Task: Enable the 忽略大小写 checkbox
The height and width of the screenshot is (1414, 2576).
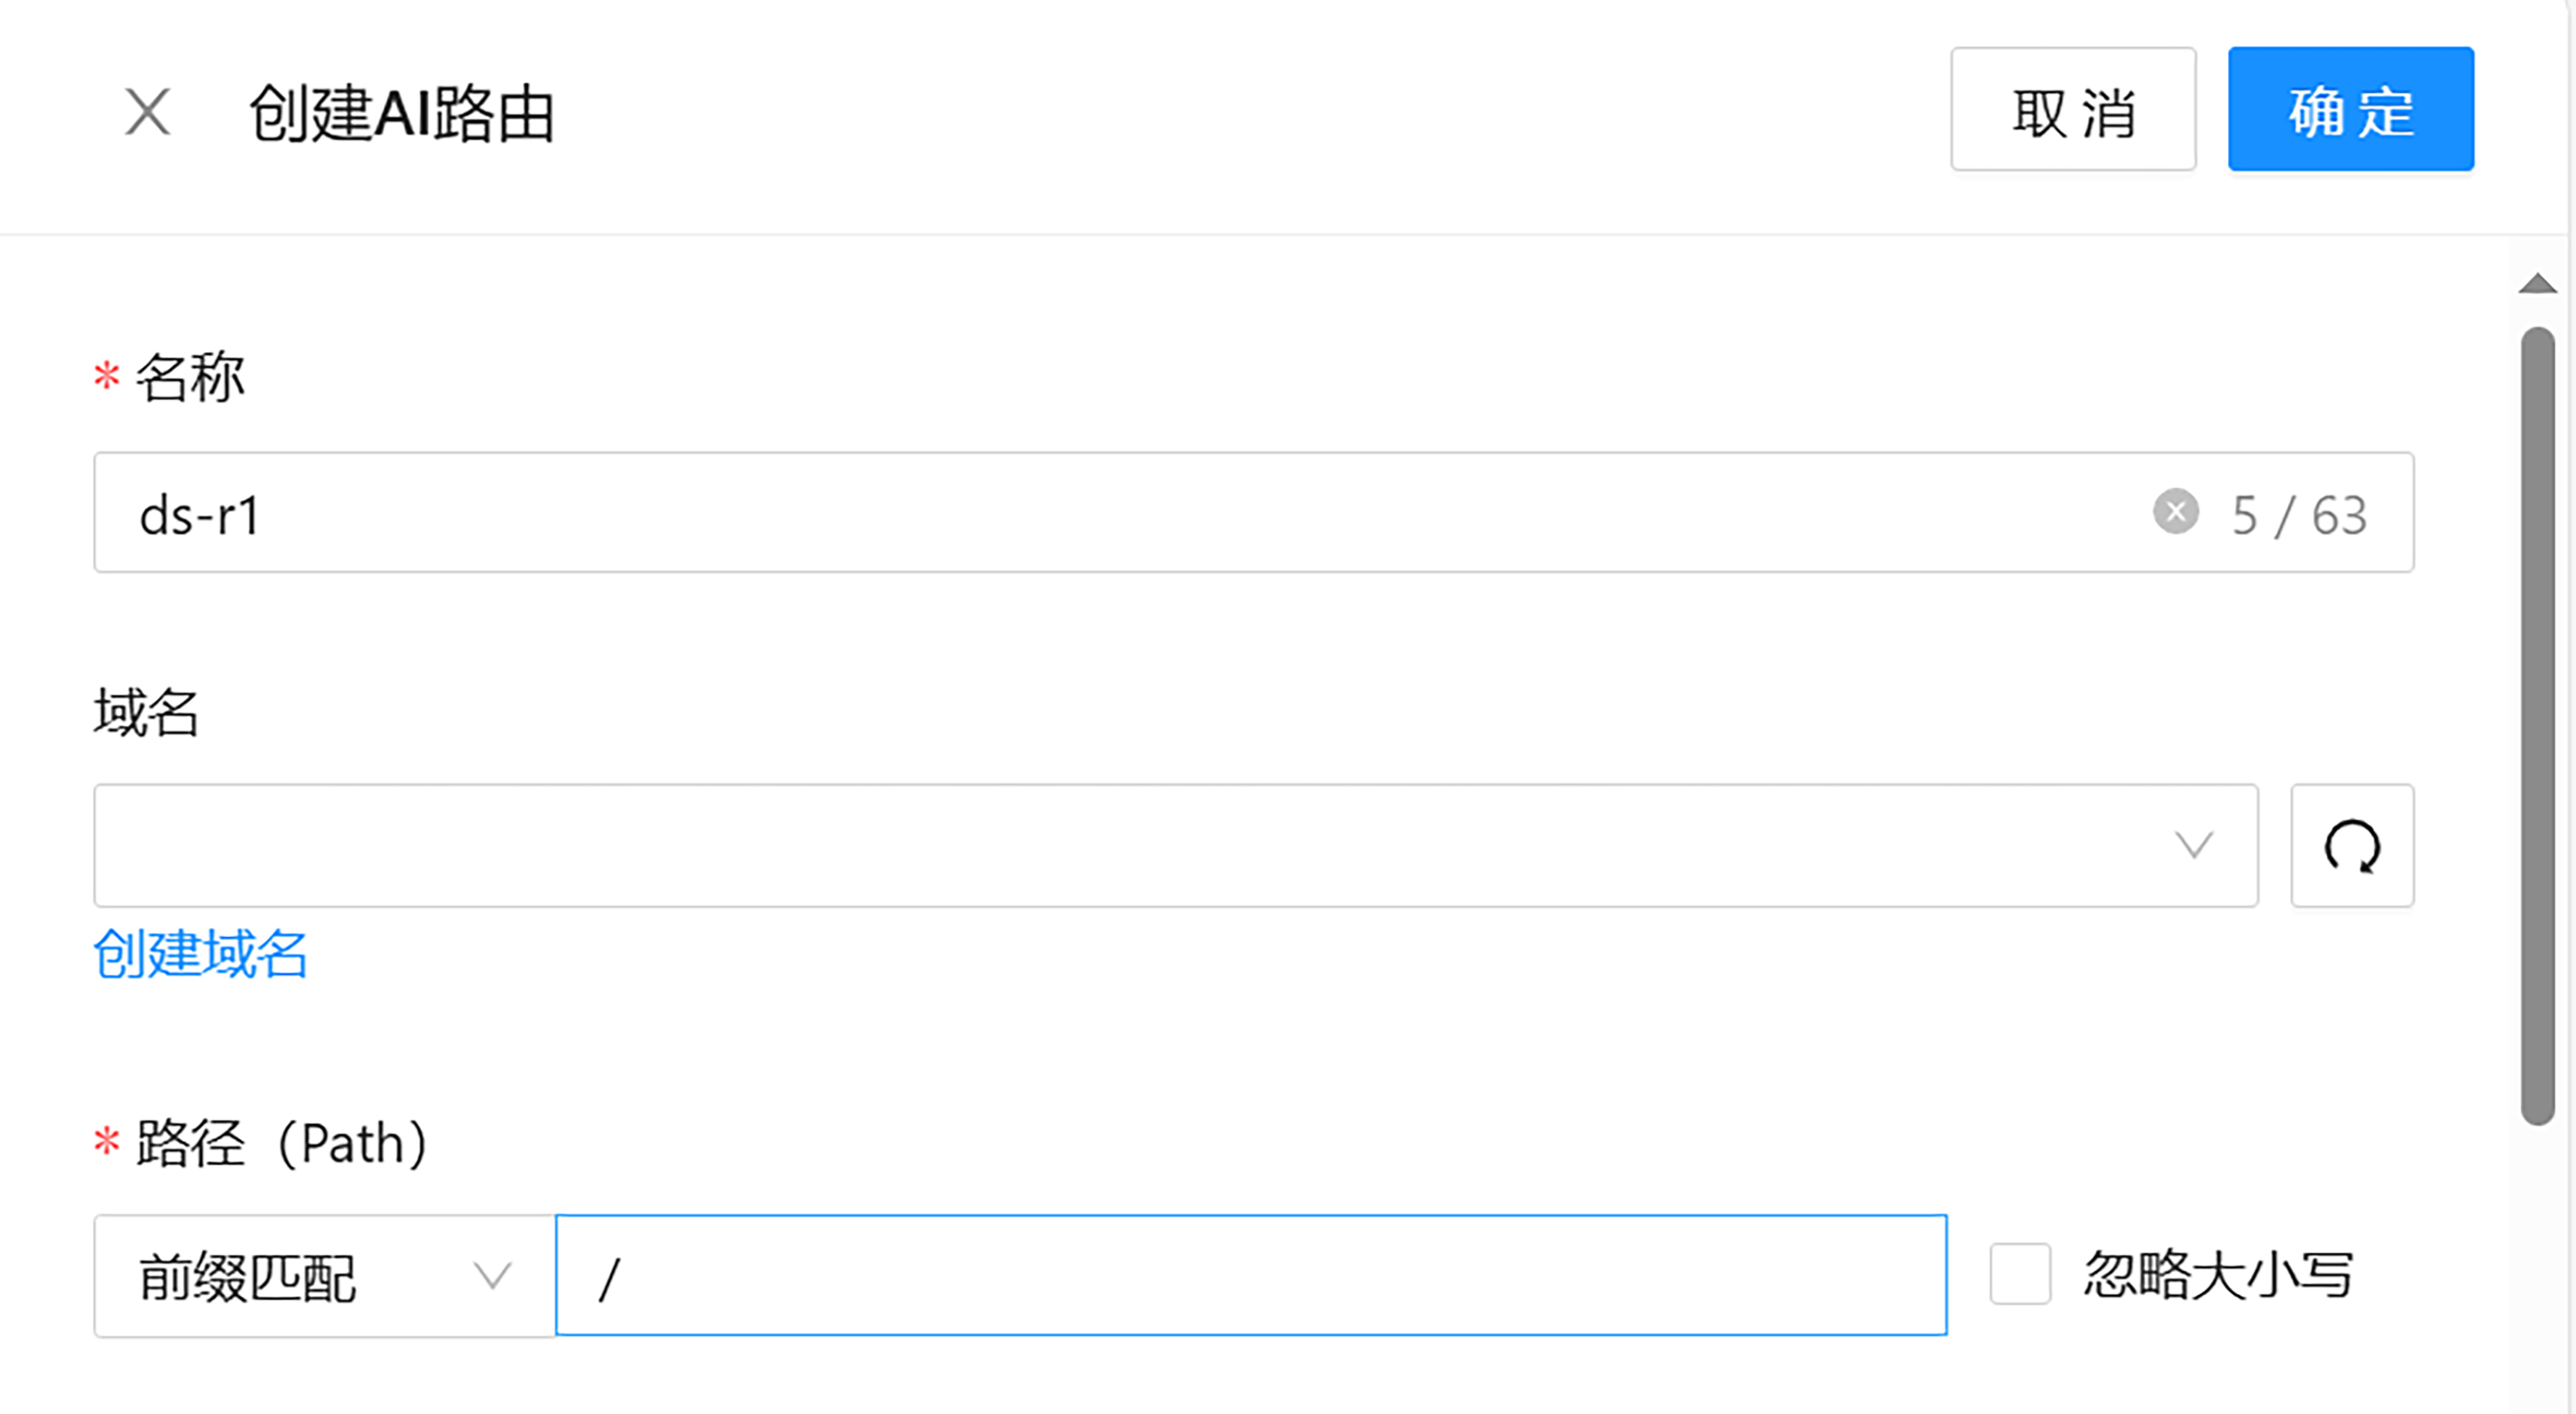Action: click(x=2019, y=1274)
